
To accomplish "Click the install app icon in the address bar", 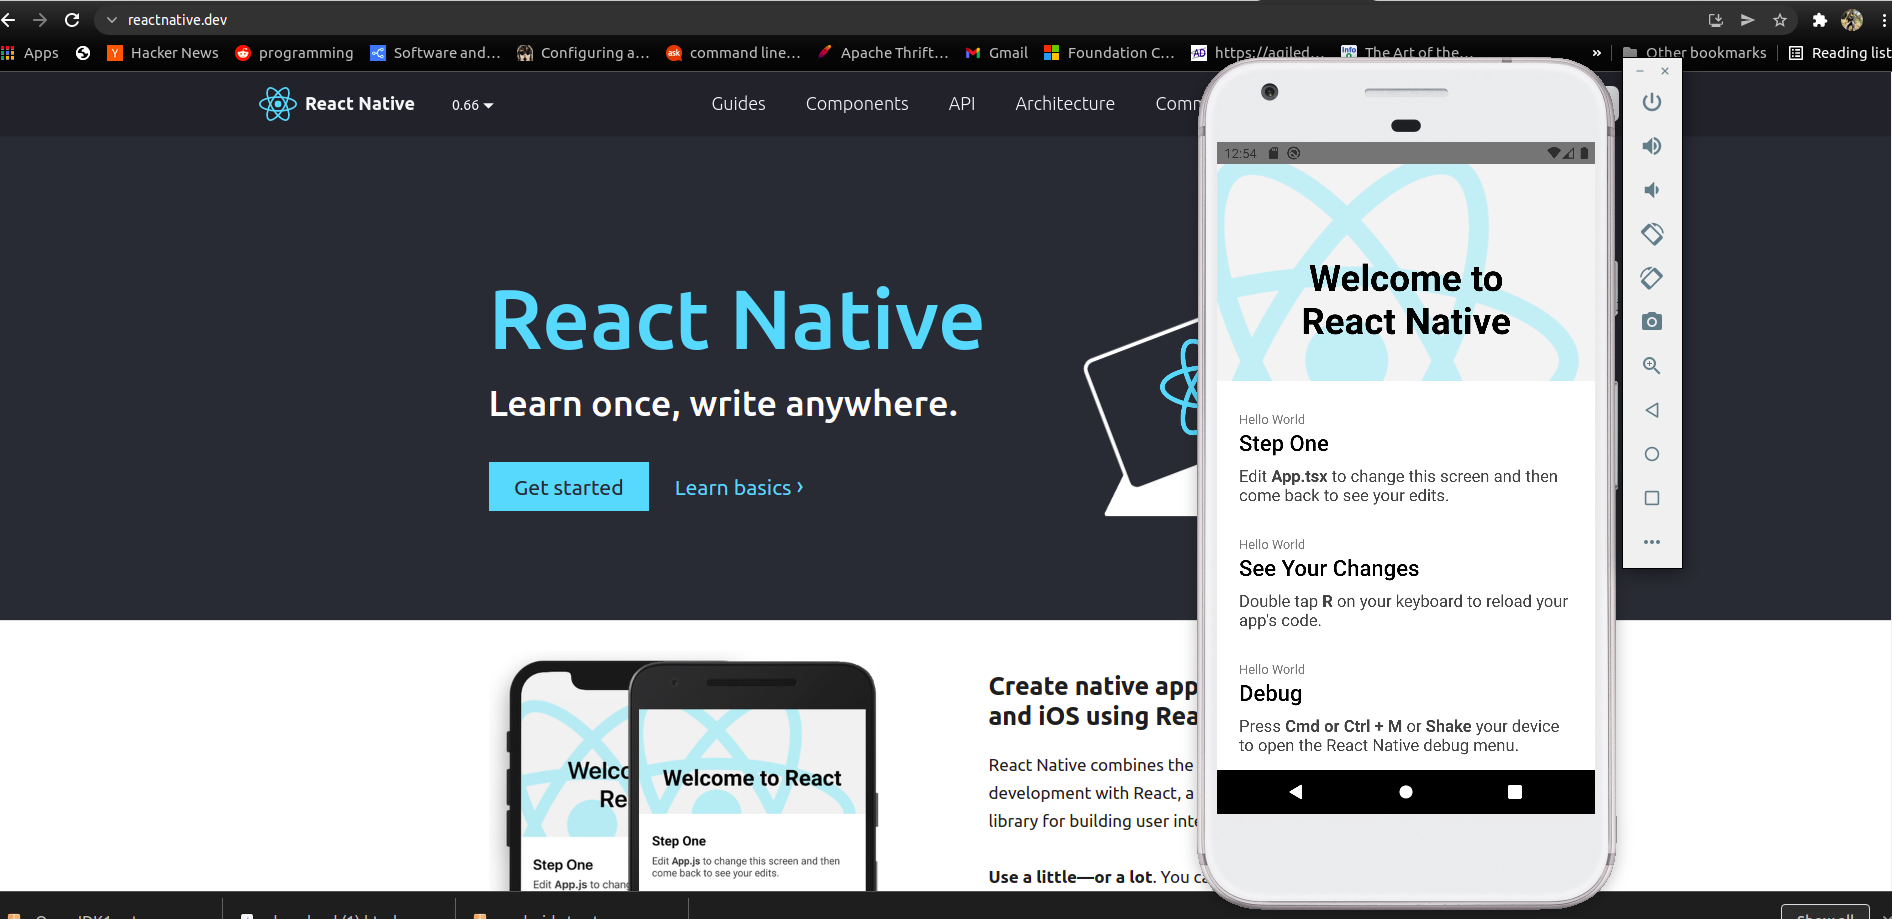I will coord(1716,20).
